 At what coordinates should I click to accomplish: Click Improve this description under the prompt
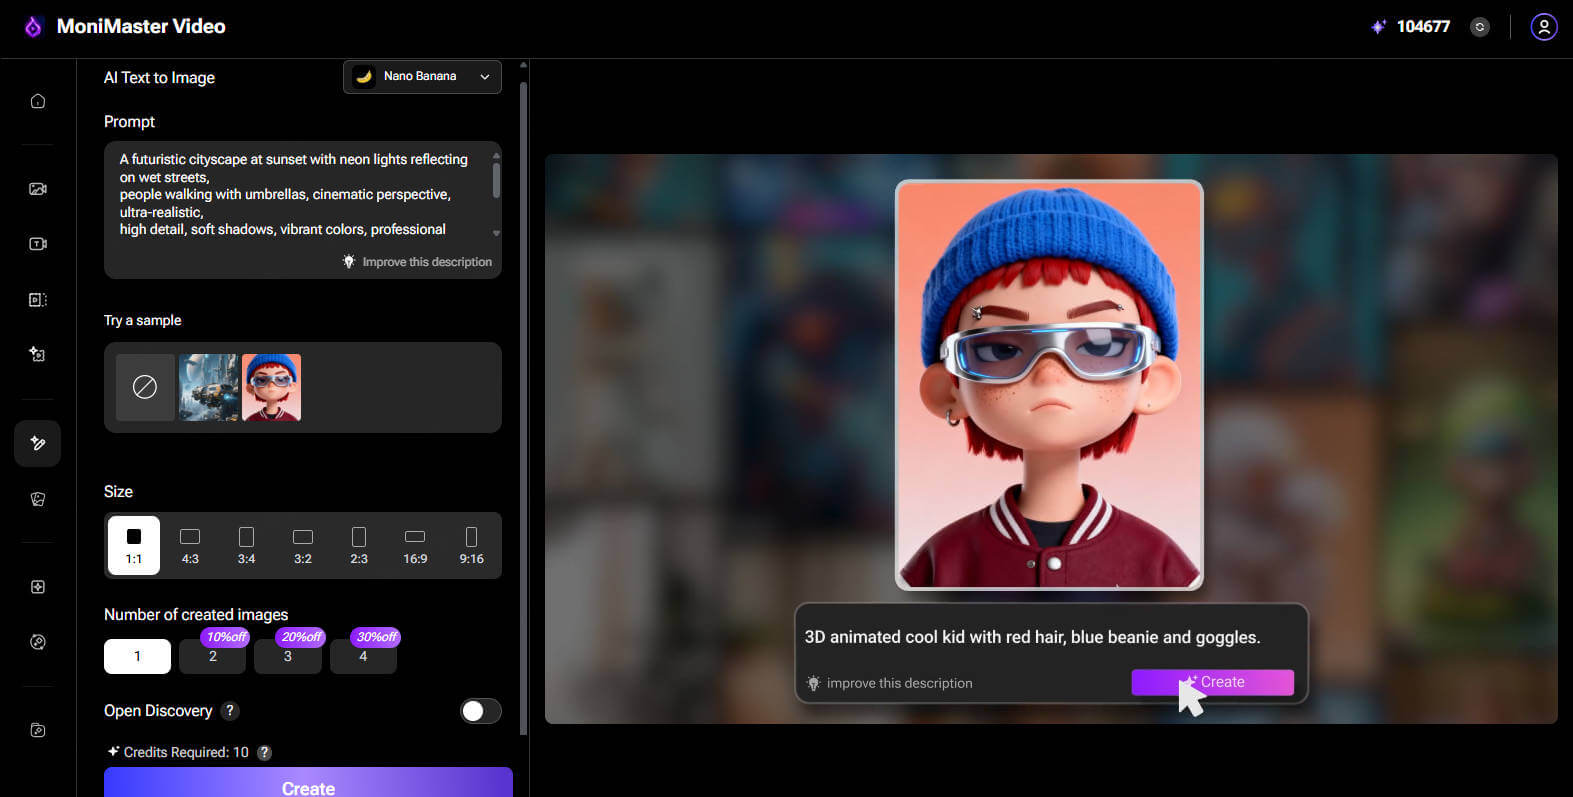click(x=427, y=262)
